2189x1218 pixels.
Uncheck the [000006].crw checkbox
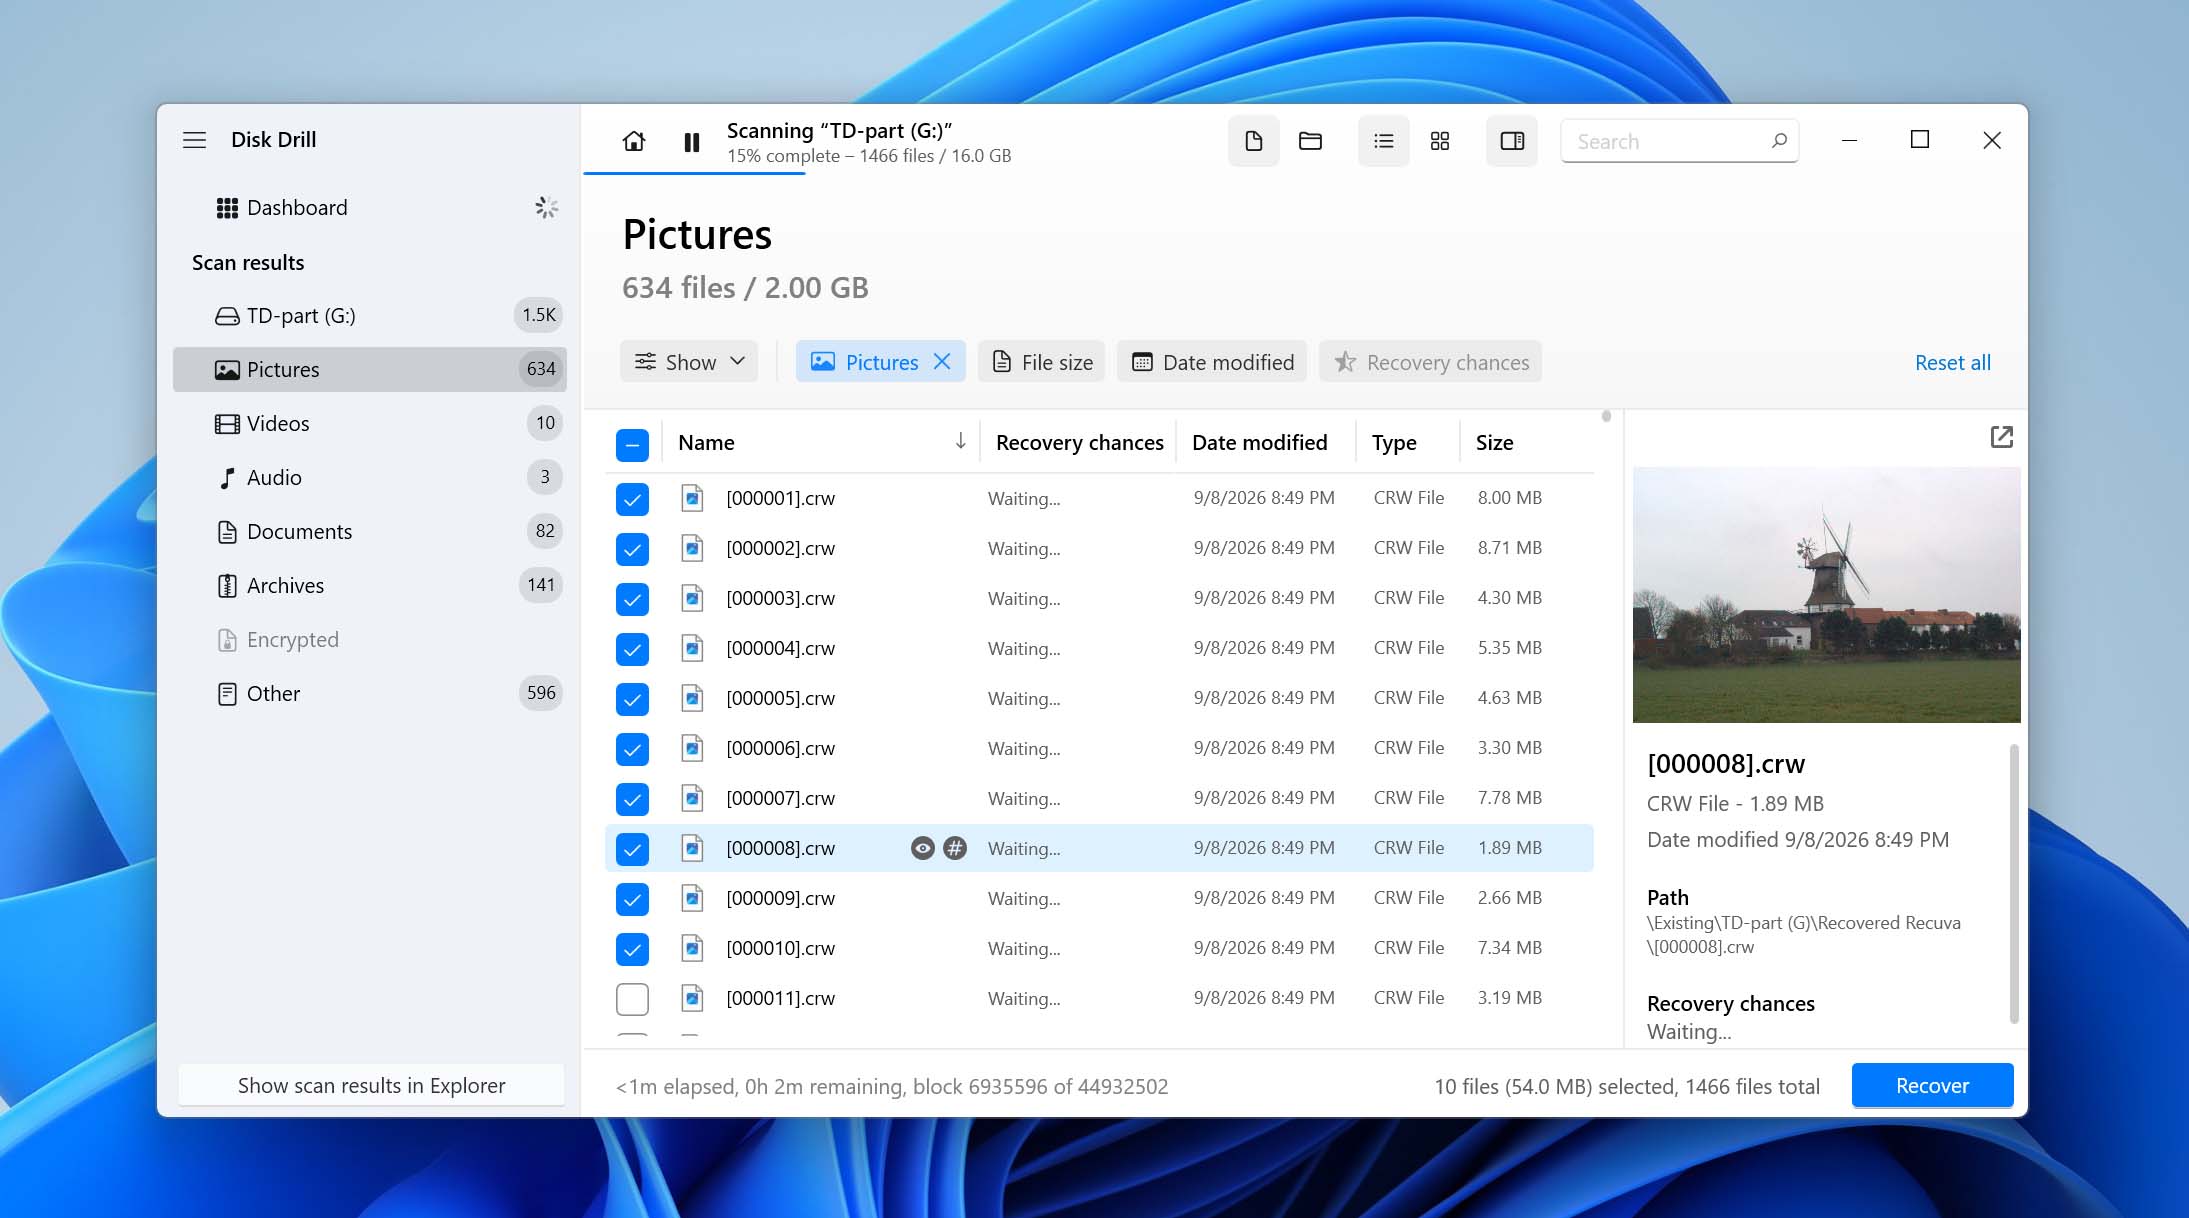click(x=632, y=749)
